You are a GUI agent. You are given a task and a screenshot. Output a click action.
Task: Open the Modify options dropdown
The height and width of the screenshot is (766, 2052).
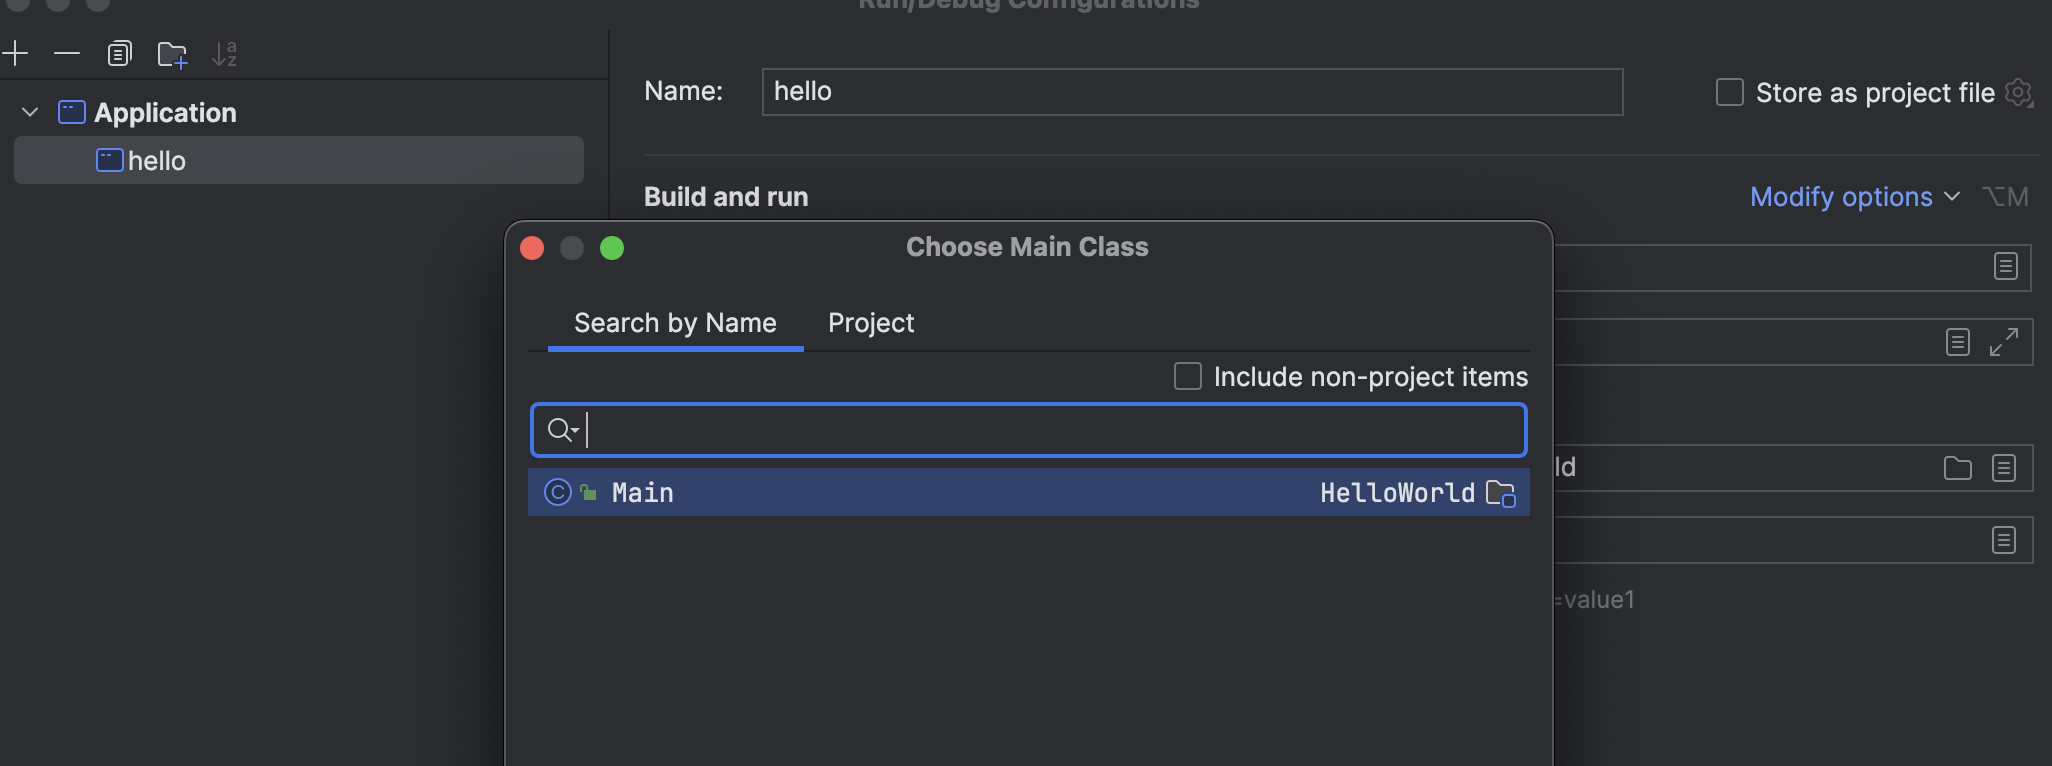pyautogui.click(x=1853, y=197)
